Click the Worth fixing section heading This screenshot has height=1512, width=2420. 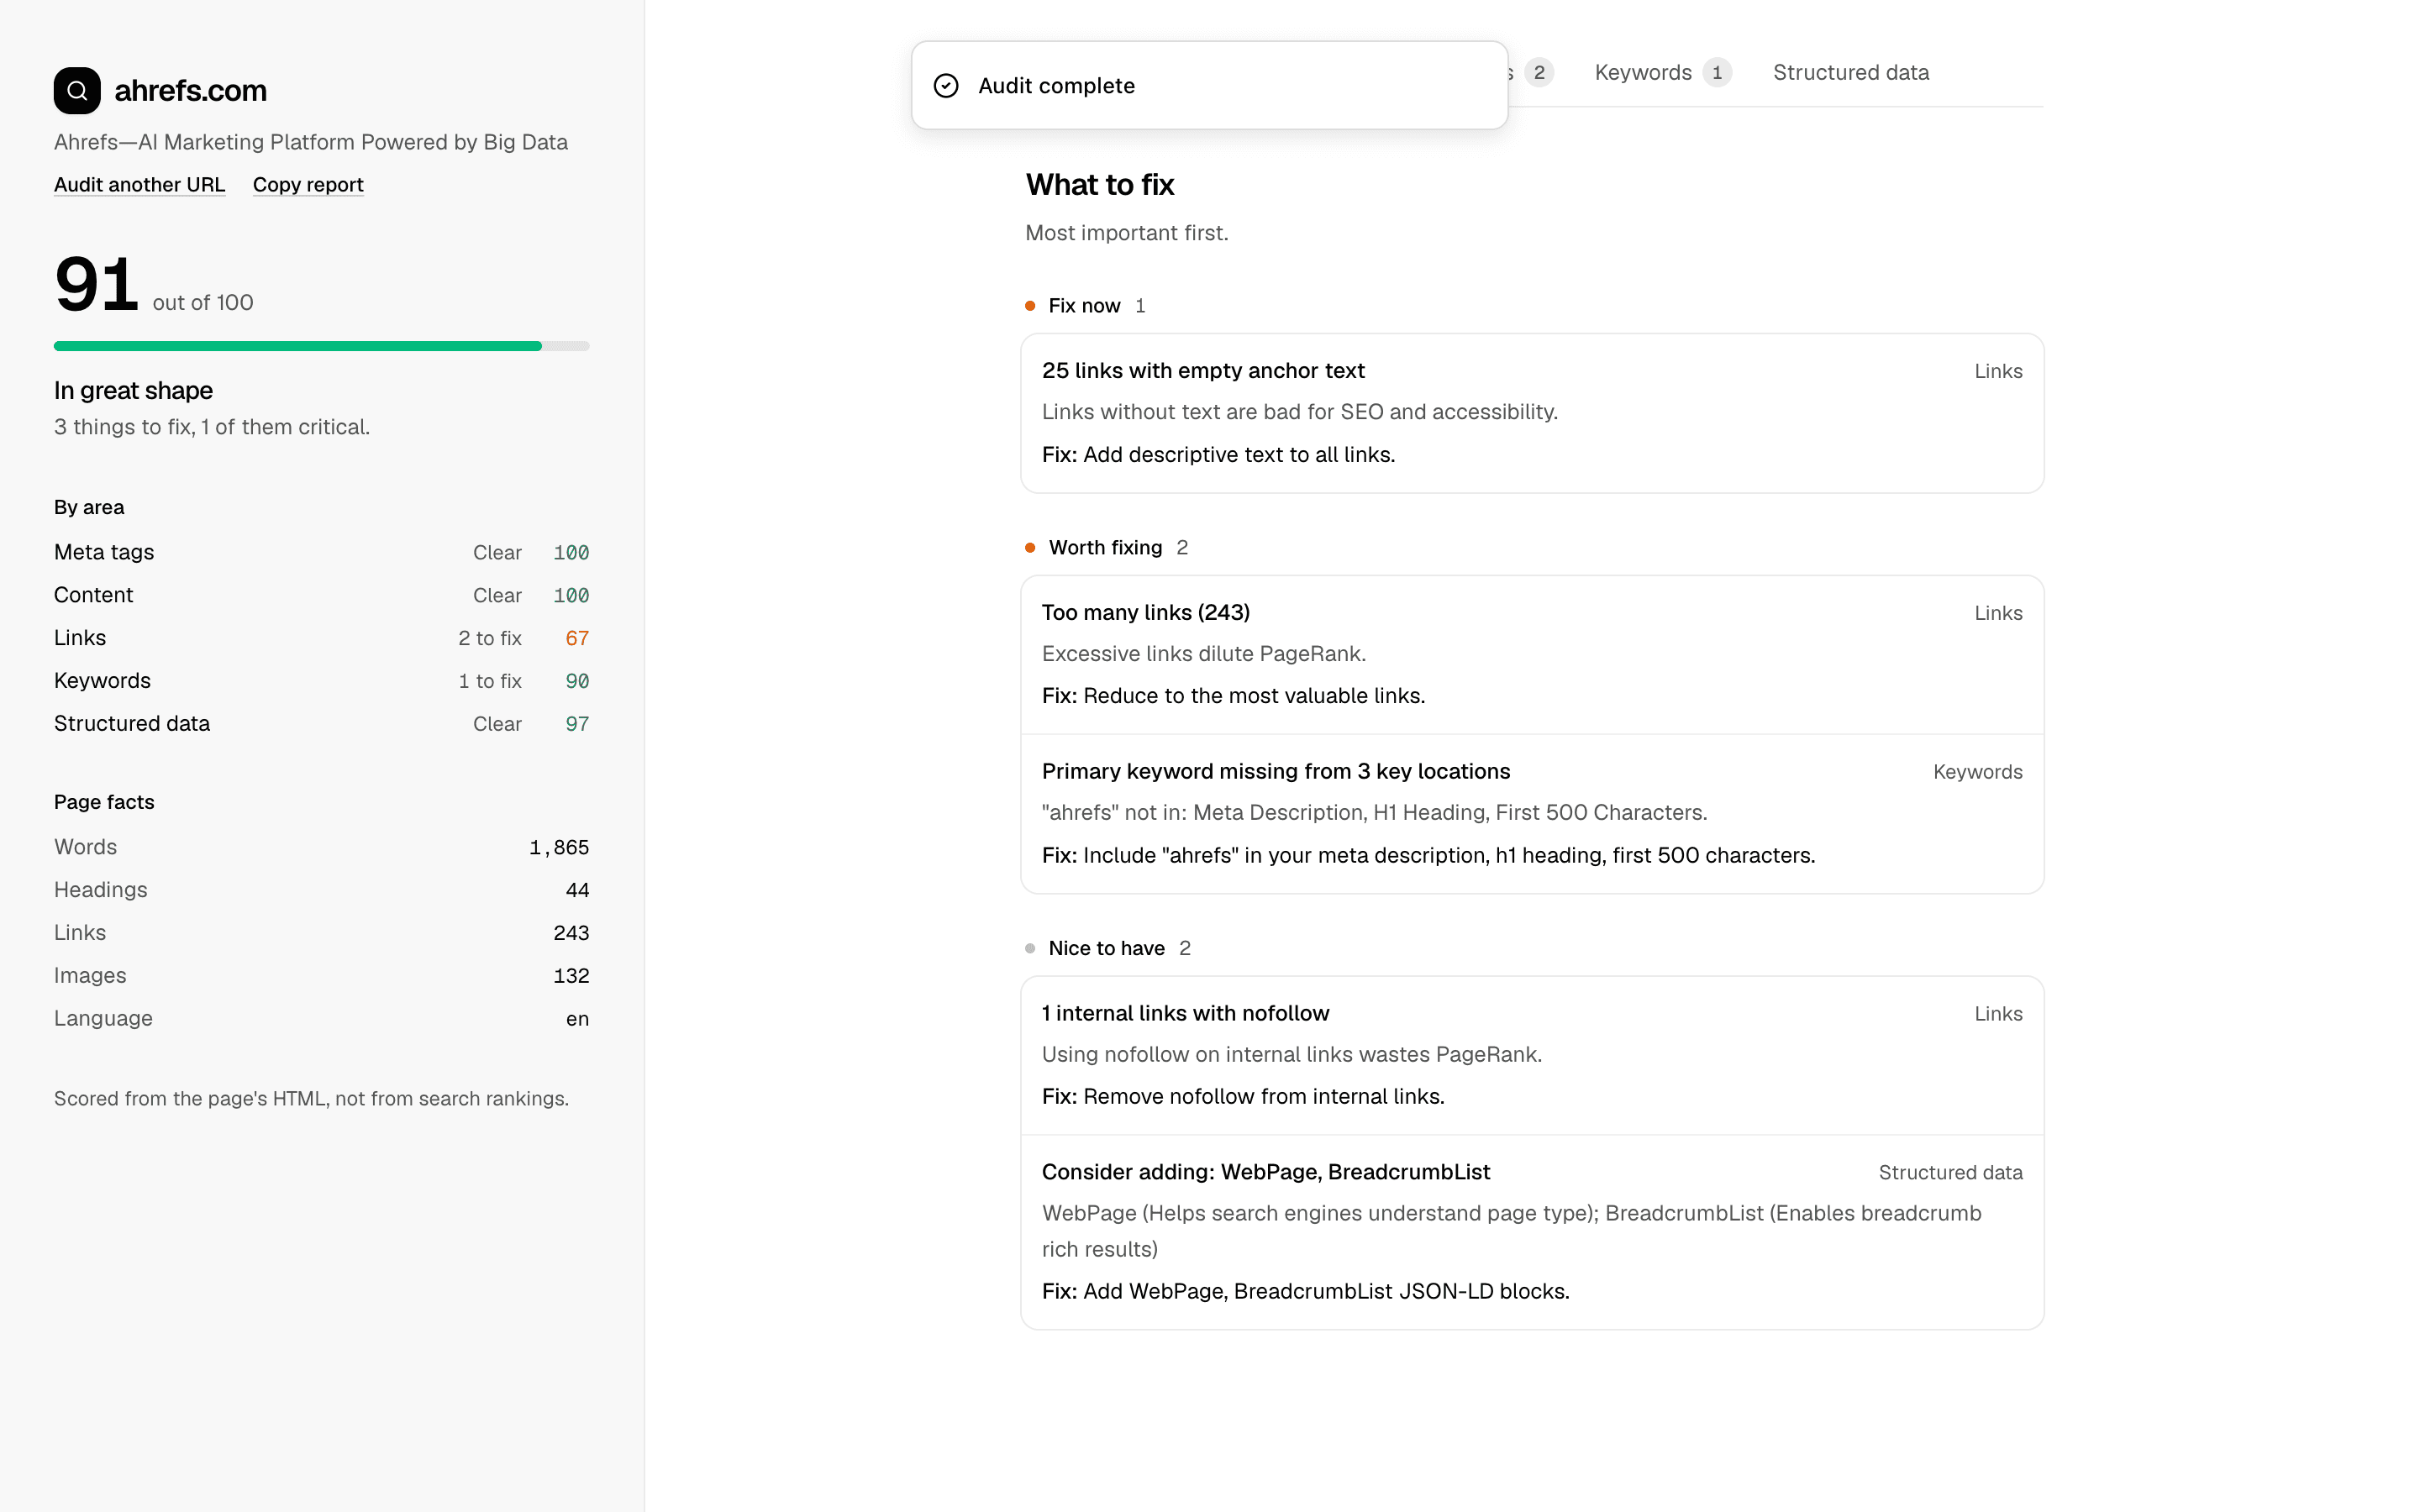point(1106,548)
